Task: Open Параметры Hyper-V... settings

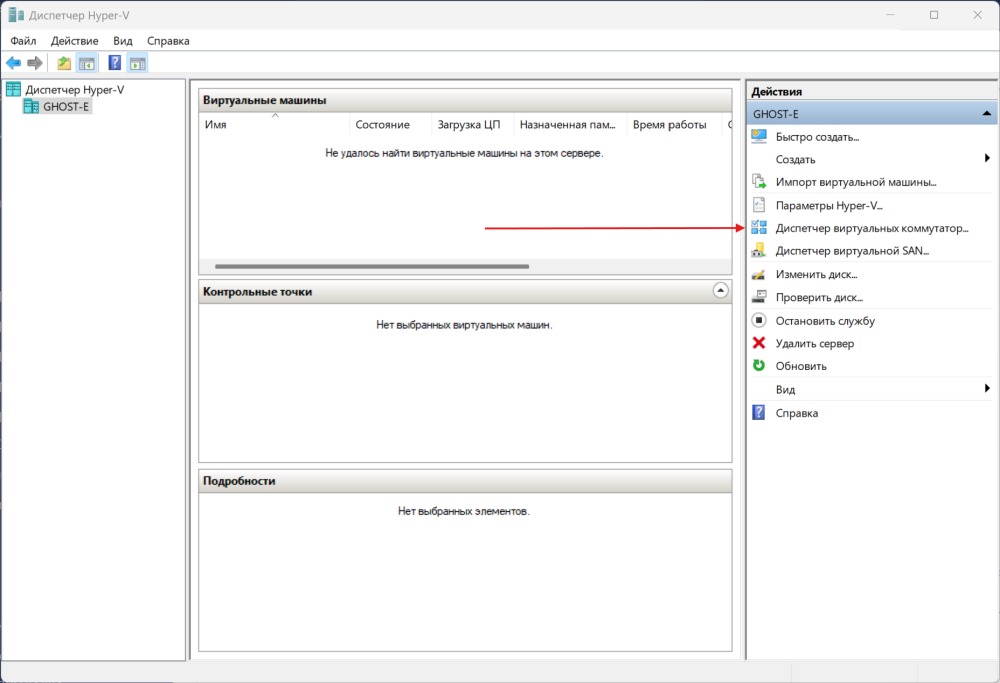Action: [829, 205]
